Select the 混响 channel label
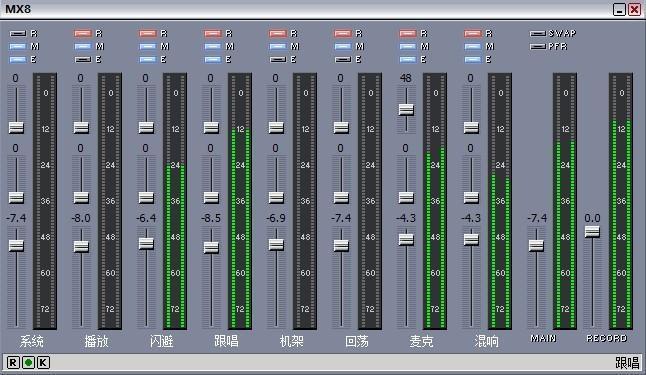This screenshot has width=646, height=375. (x=487, y=341)
